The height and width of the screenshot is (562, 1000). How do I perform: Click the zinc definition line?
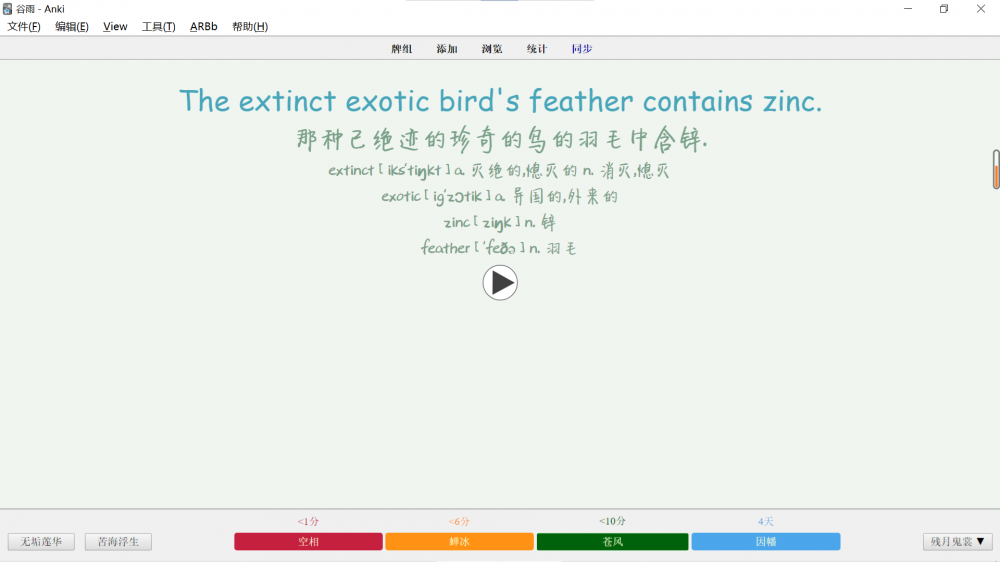499,223
